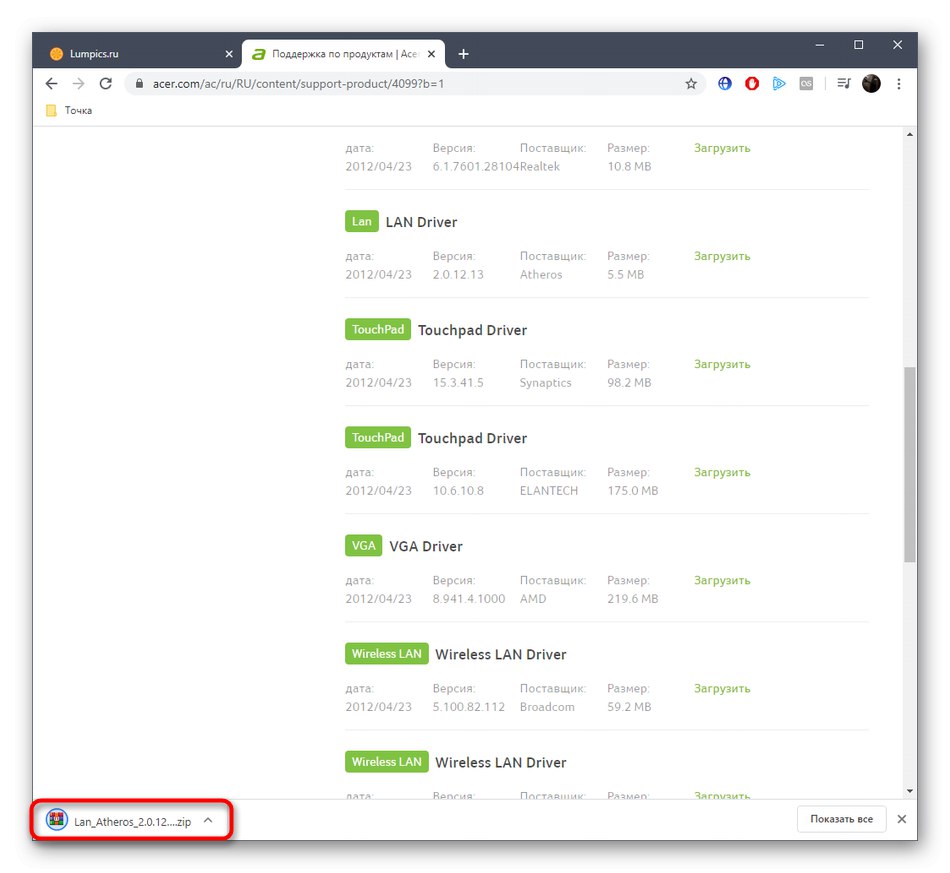Screen dimensions: 950x873
Task: Open the gray square extension icon
Action: click(806, 84)
